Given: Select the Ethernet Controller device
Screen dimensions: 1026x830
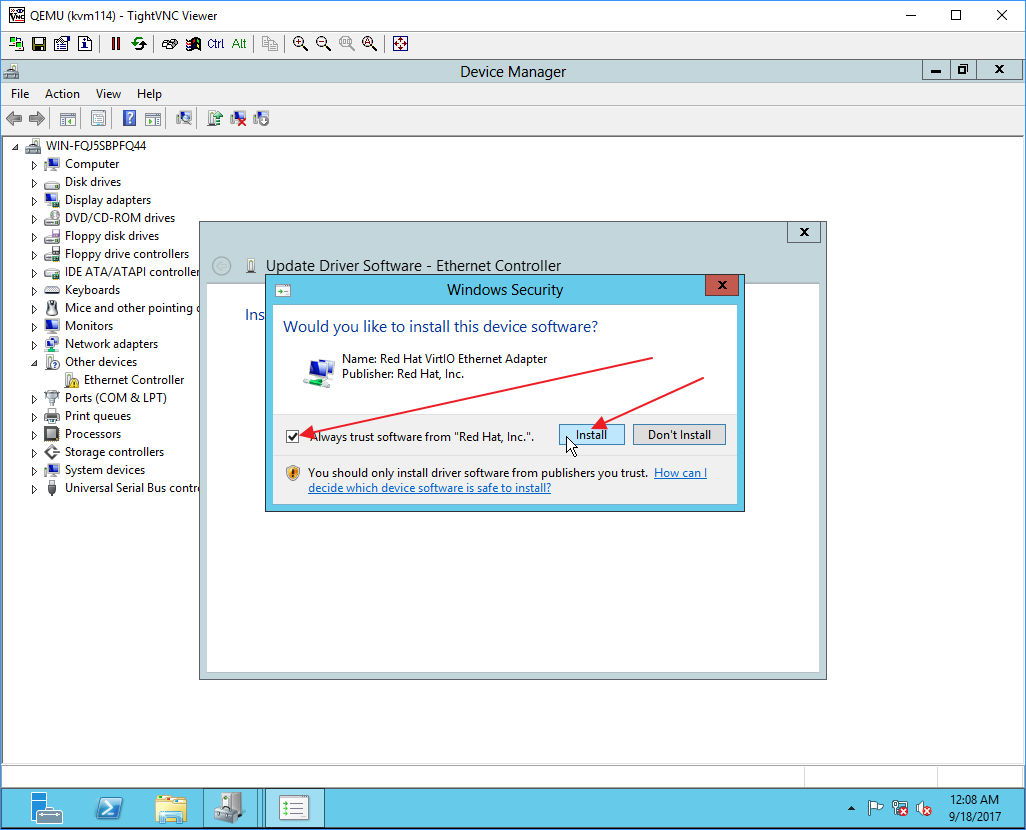Looking at the screenshot, I should tap(134, 380).
